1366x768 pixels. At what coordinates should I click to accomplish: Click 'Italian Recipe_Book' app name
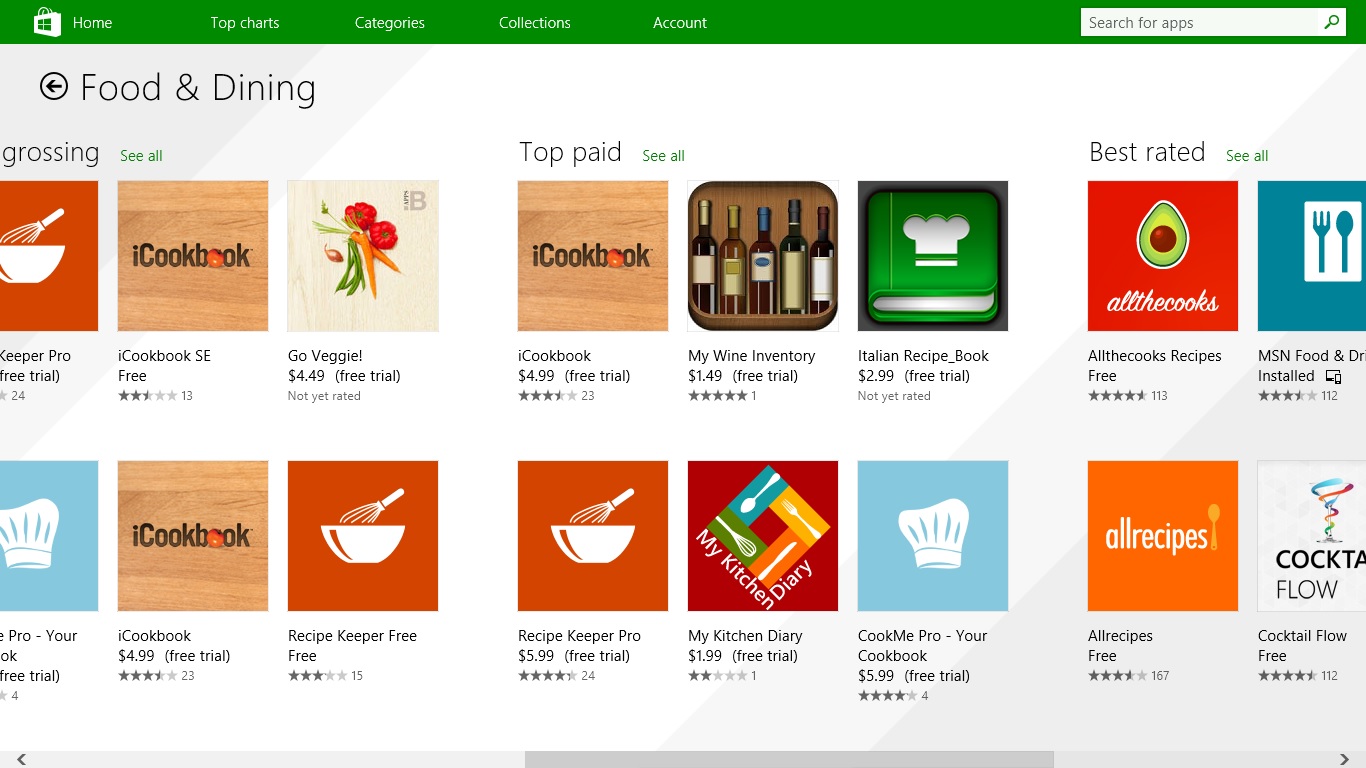[923, 356]
